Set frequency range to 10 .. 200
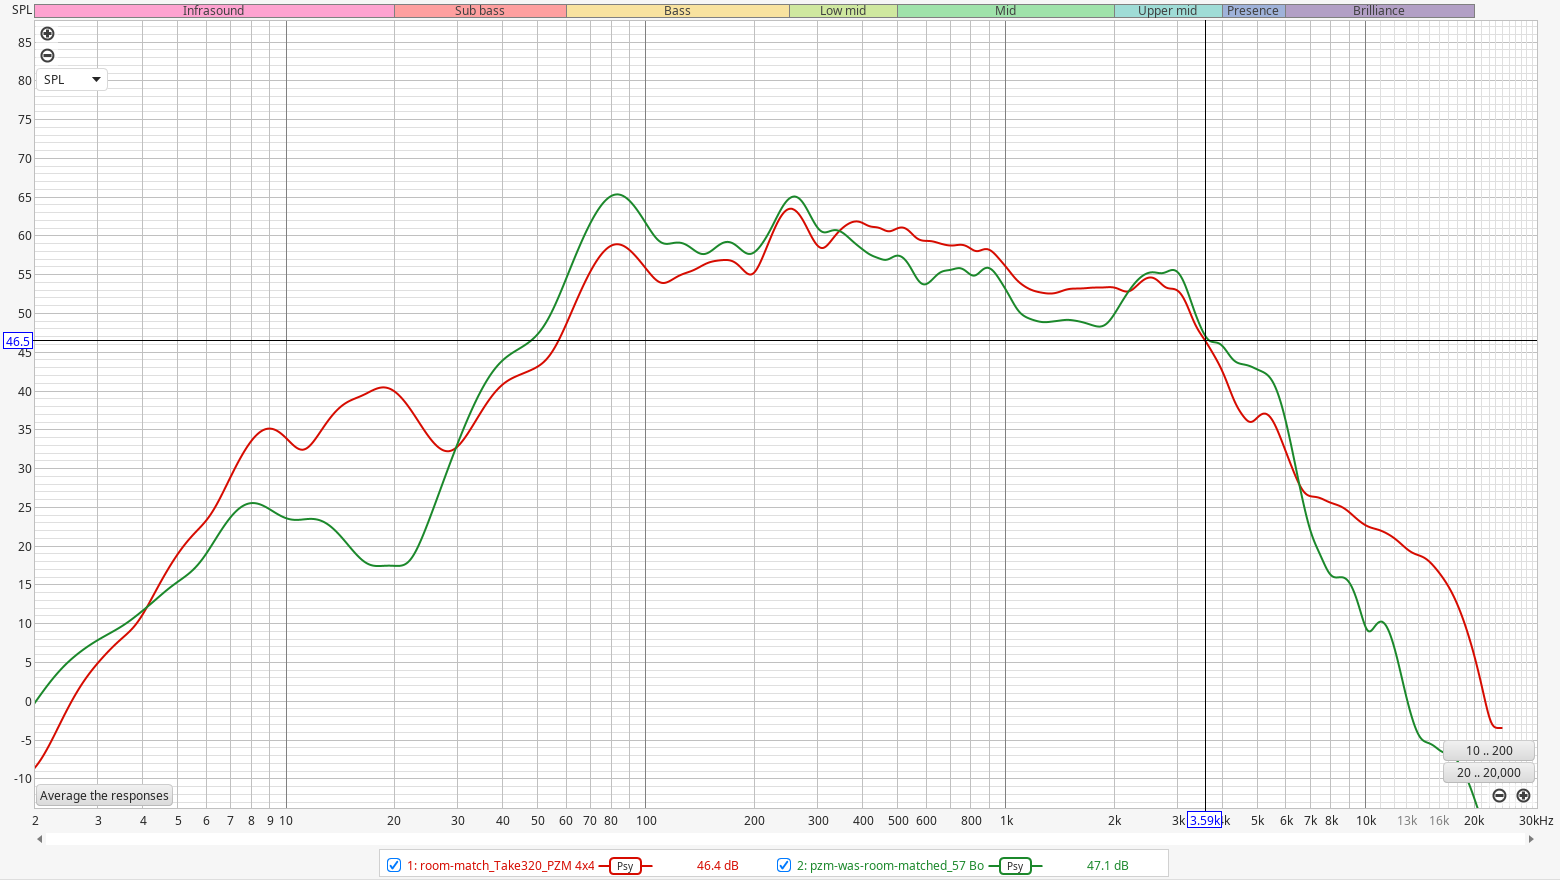The width and height of the screenshot is (1560, 880). (x=1488, y=751)
